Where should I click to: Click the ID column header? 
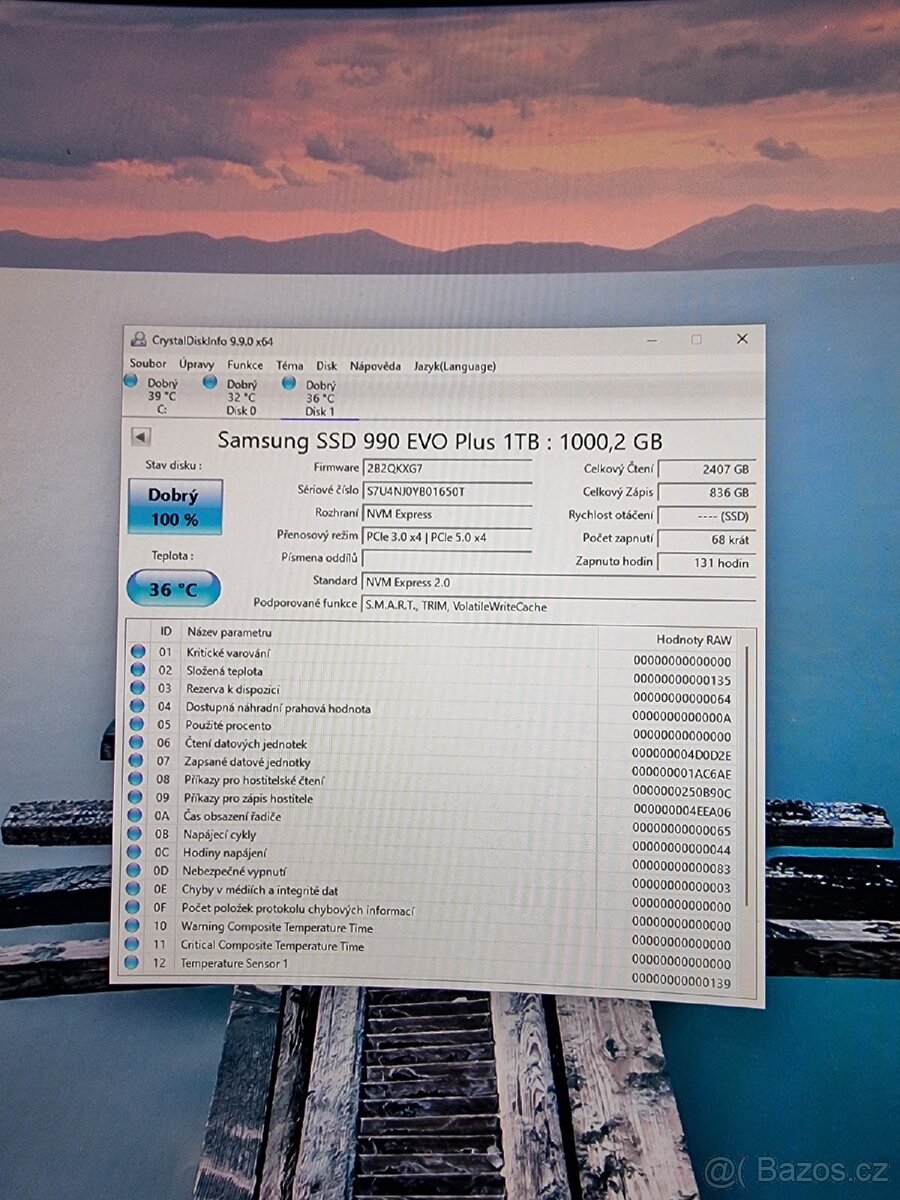[x=165, y=632]
